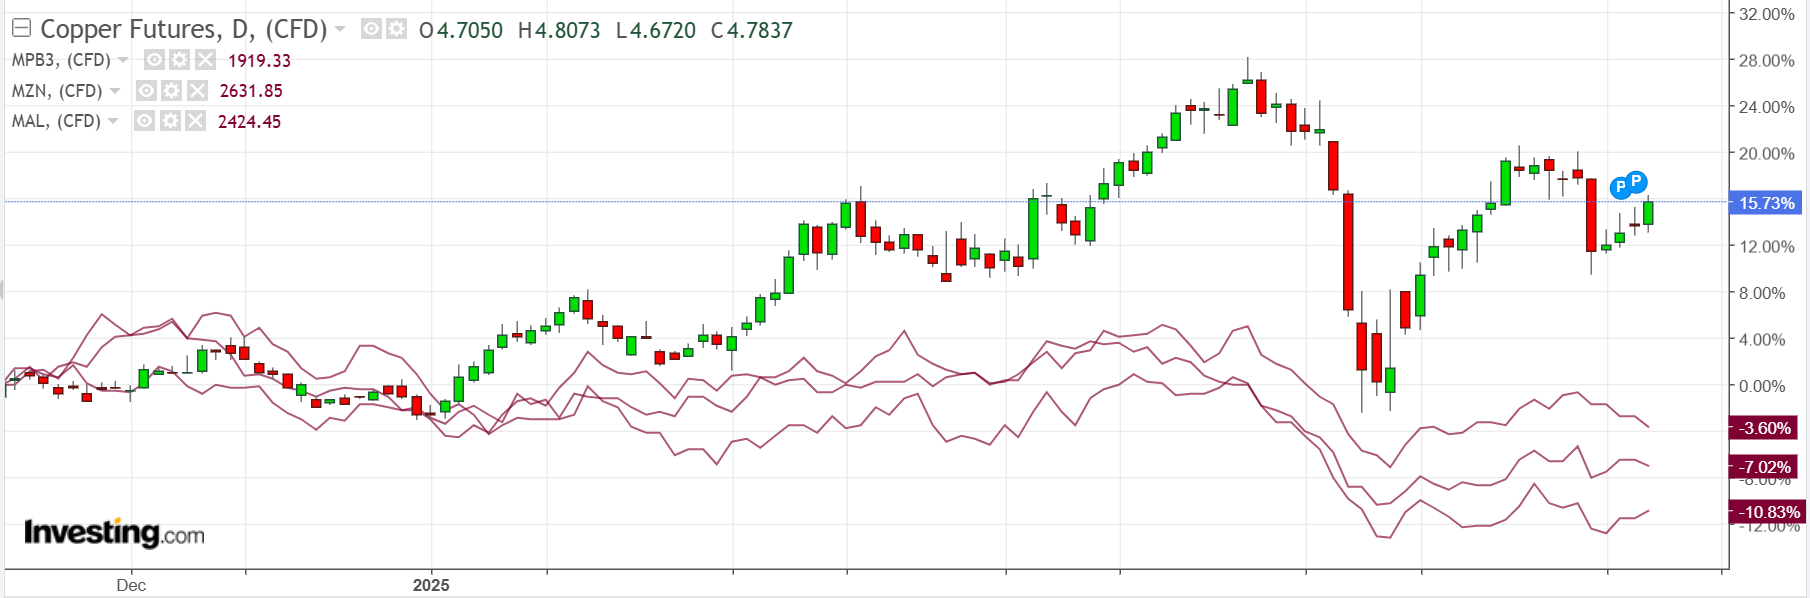Click the -3.60% series price label
The image size is (1810, 598).
(x=1765, y=428)
